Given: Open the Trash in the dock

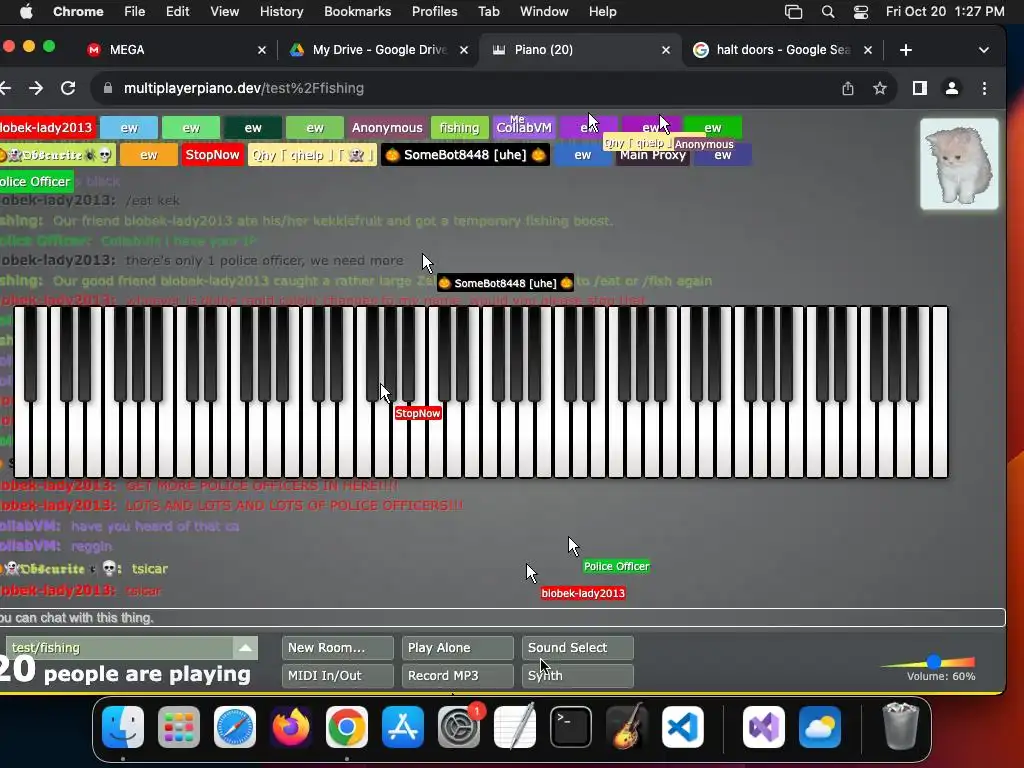Looking at the screenshot, I should coord(901,727).
